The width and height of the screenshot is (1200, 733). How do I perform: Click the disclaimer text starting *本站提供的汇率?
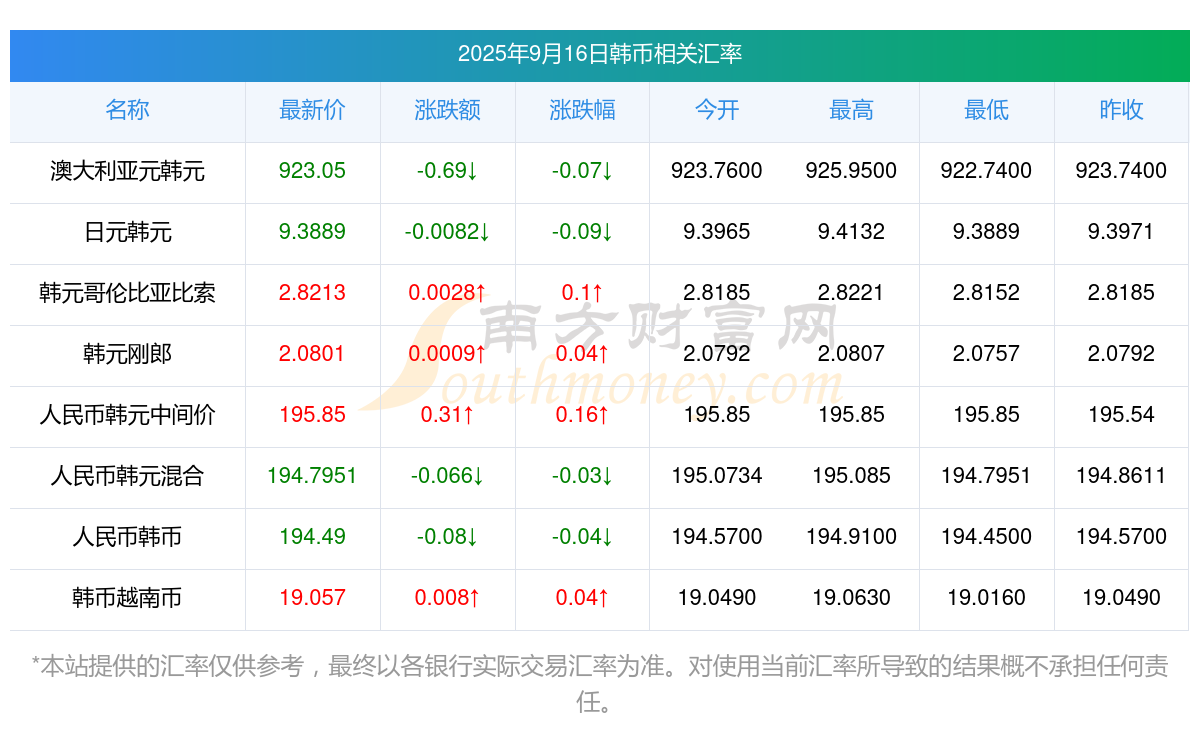(600, 684)
